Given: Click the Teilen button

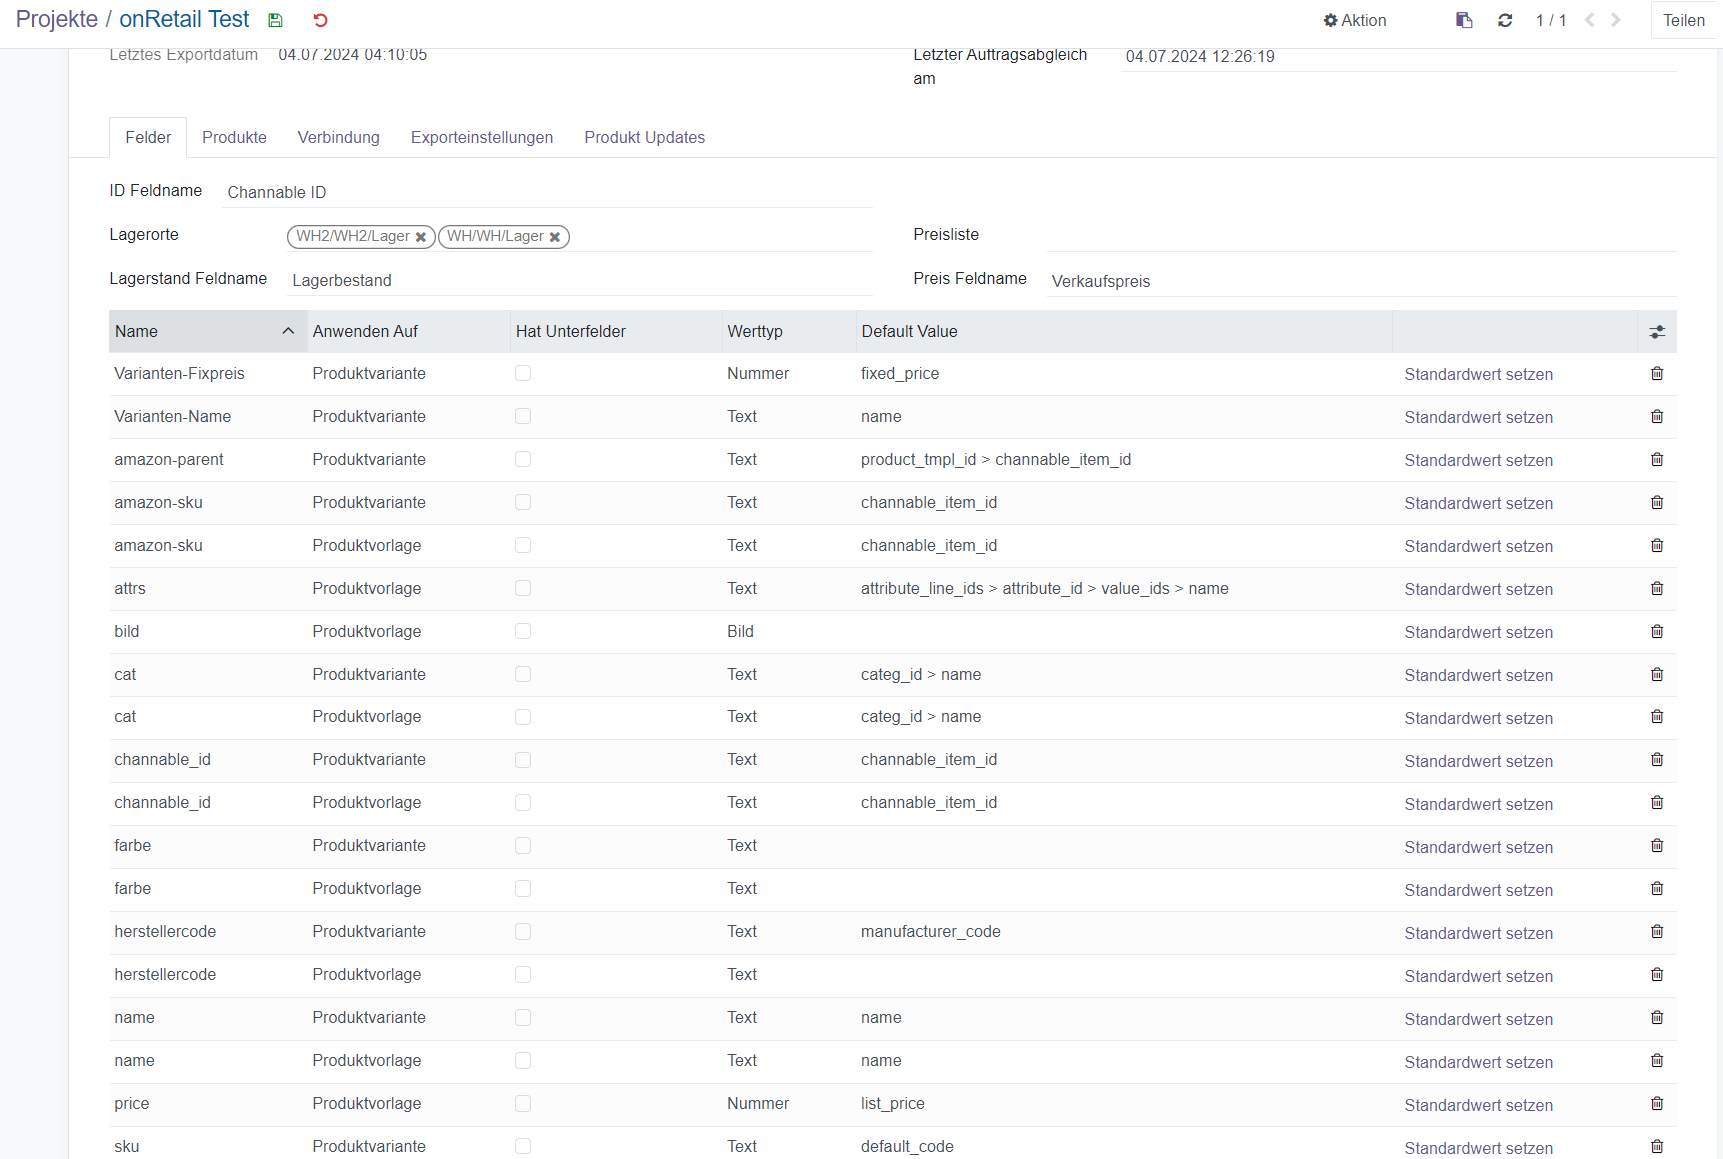Looking at the screenshot, I should pyautogui.click(x=1683, y=20).
